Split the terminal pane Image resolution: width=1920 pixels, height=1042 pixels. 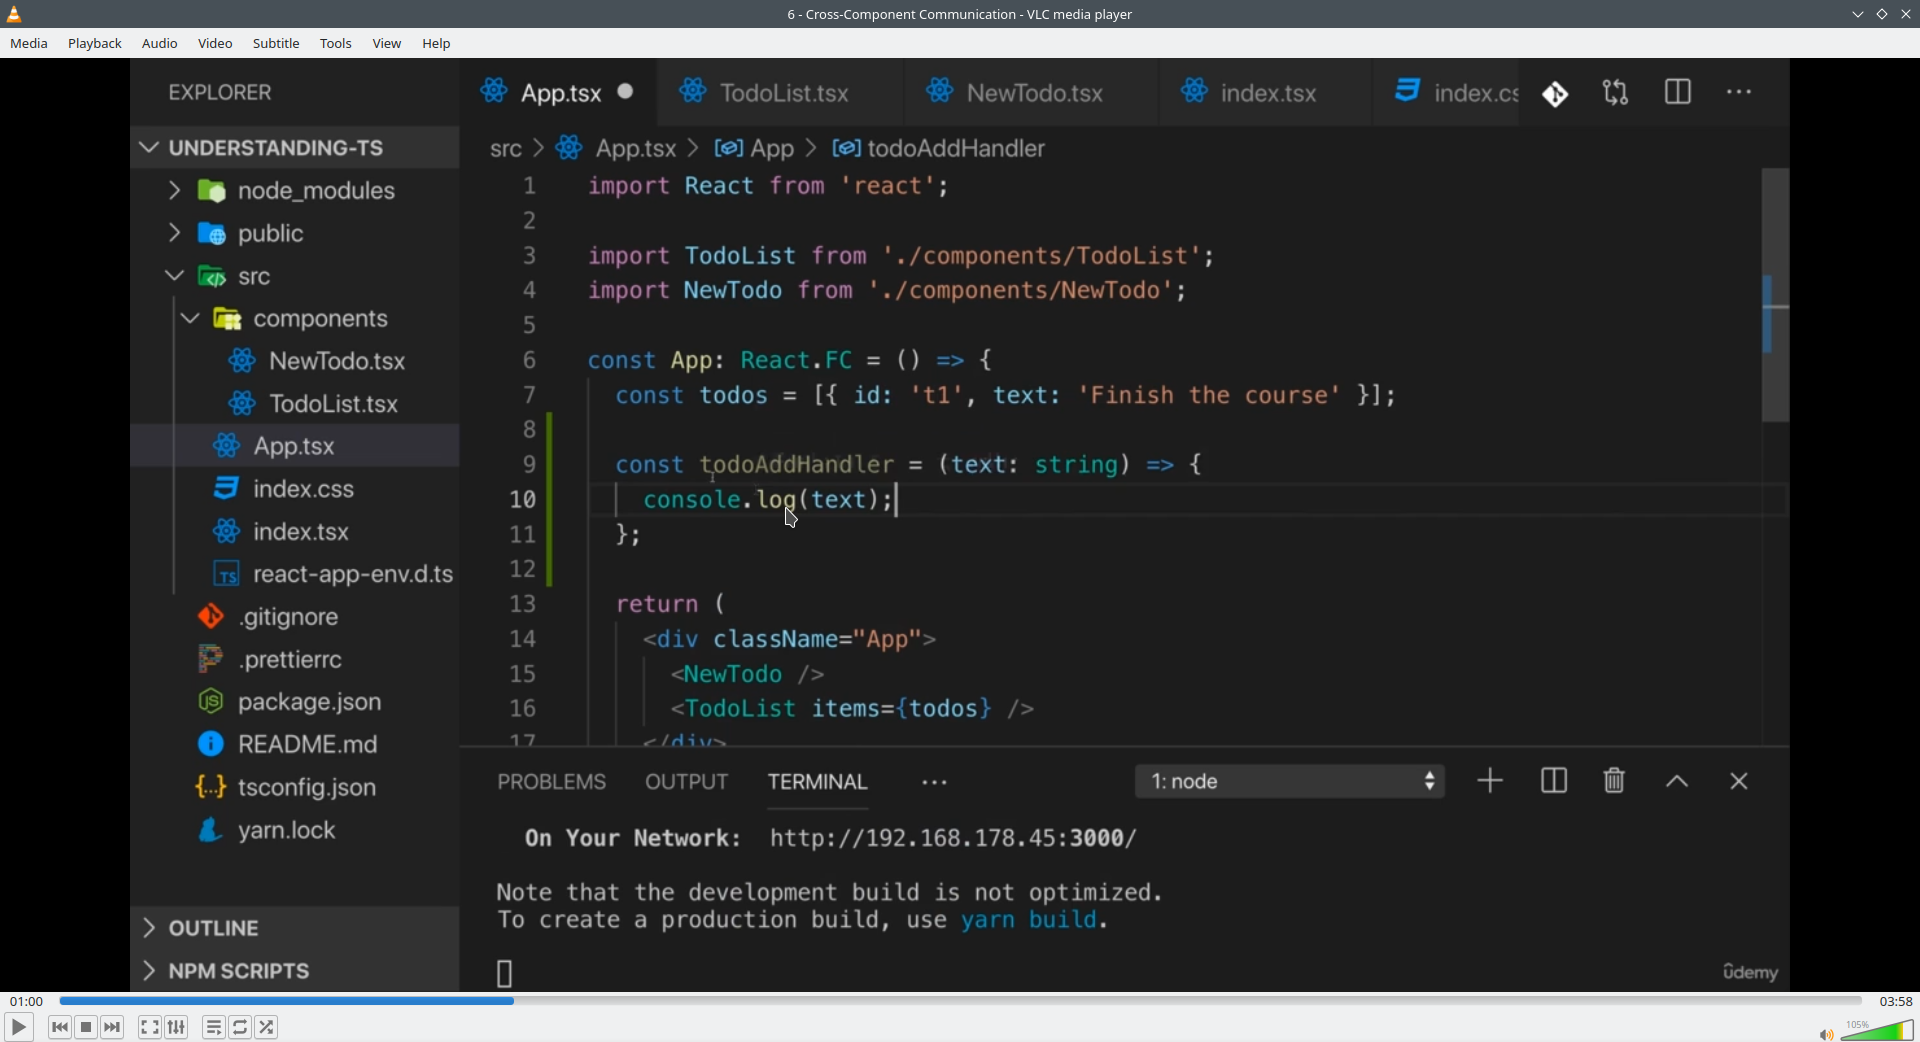pos(1554,782)
